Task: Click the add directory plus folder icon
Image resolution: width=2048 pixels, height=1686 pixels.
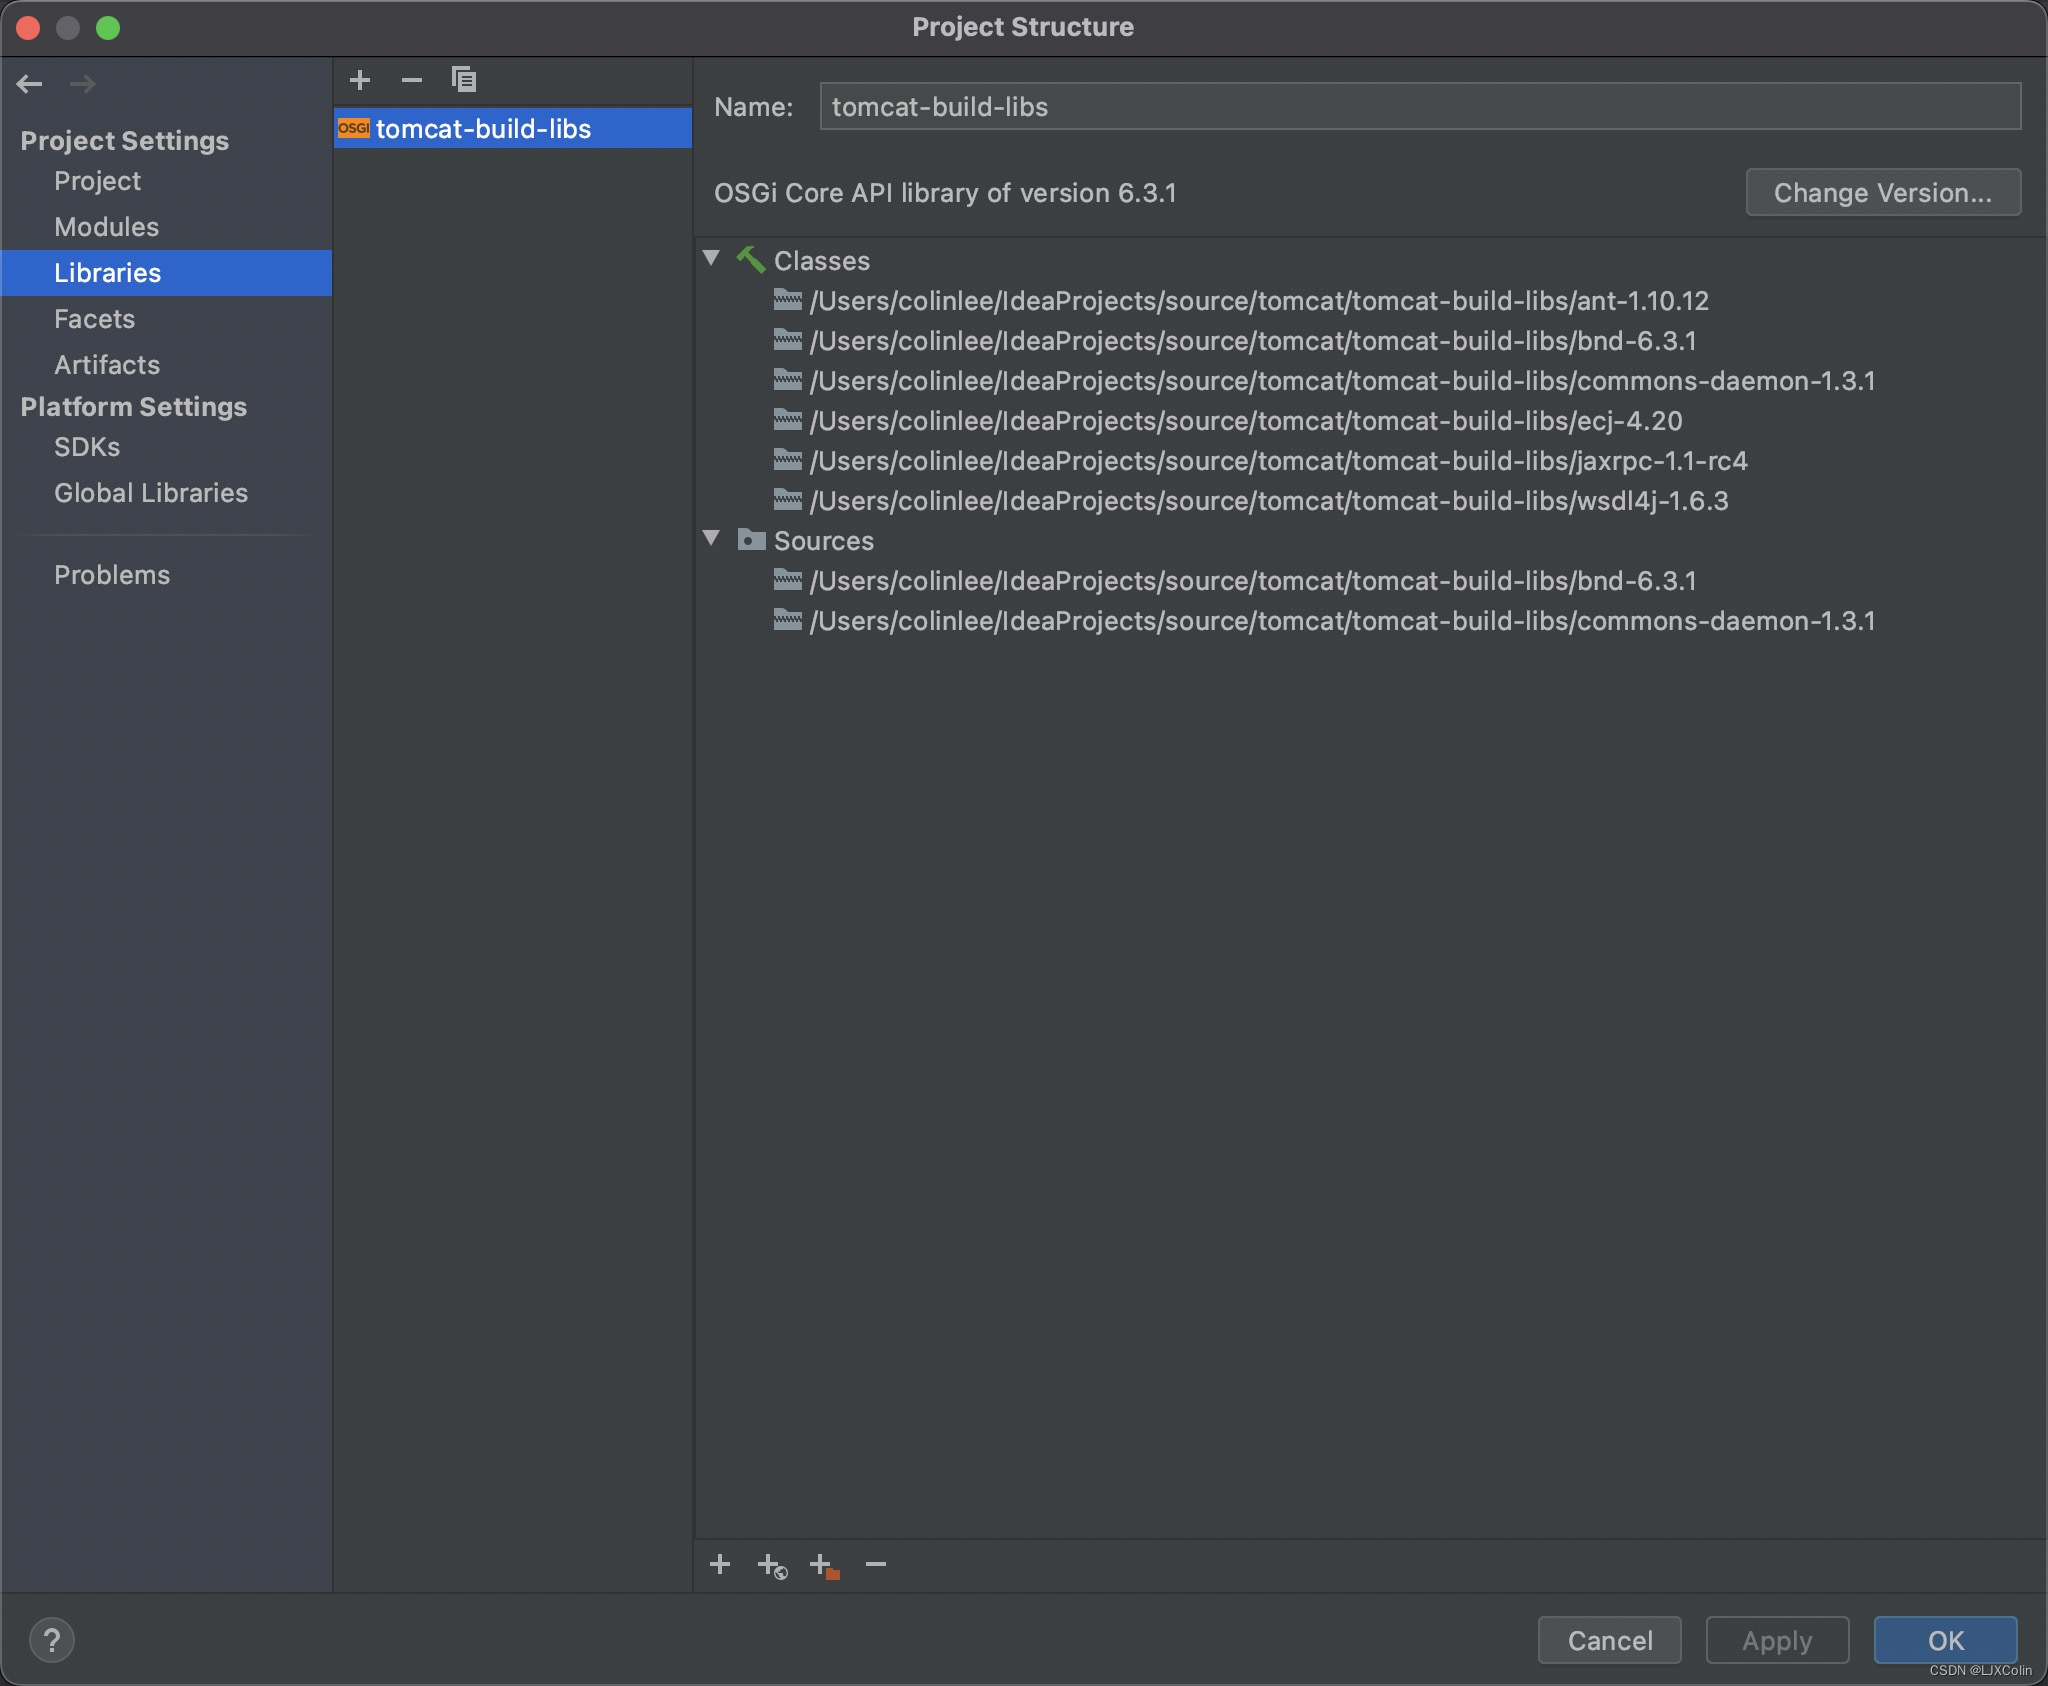Action: tap(824, 1564)
